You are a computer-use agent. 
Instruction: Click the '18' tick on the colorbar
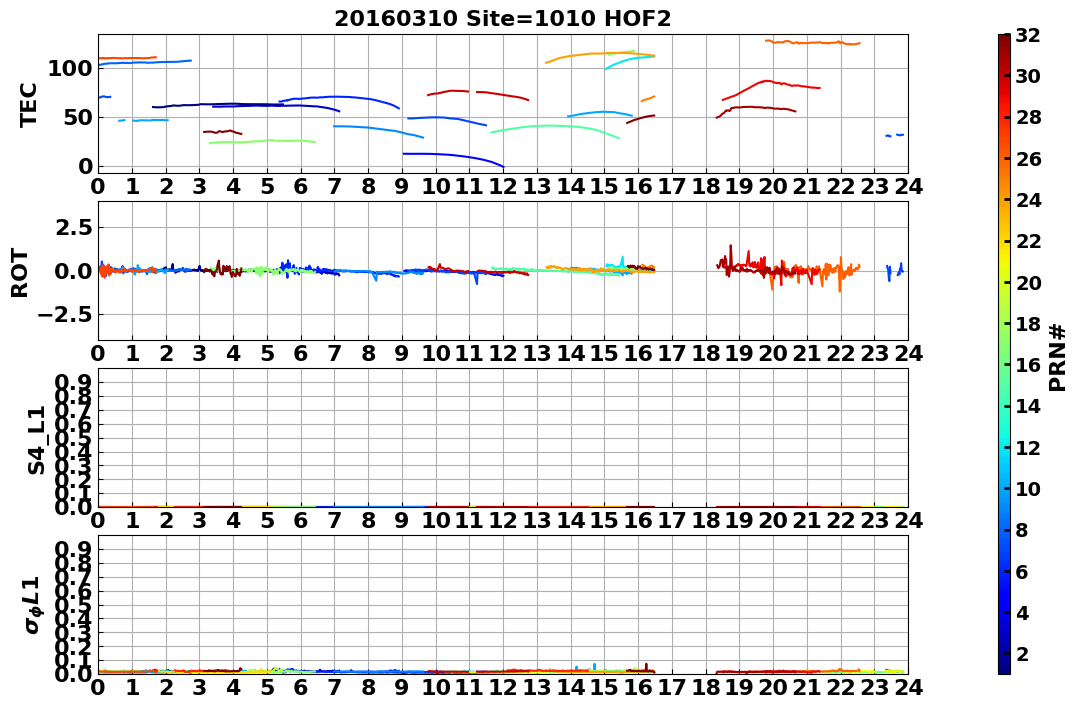point(1028,324)
